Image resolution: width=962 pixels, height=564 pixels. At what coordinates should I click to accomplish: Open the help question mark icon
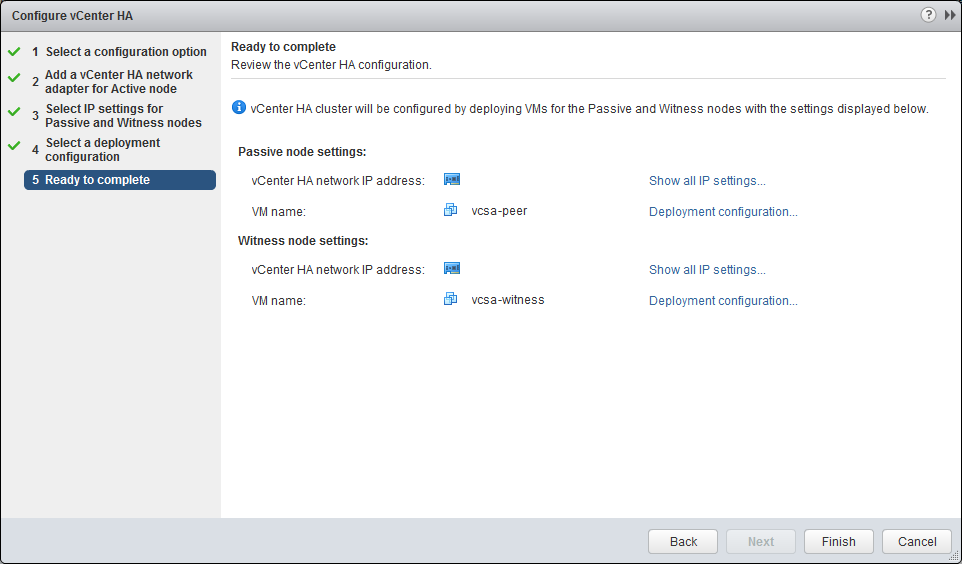(928, 15)
